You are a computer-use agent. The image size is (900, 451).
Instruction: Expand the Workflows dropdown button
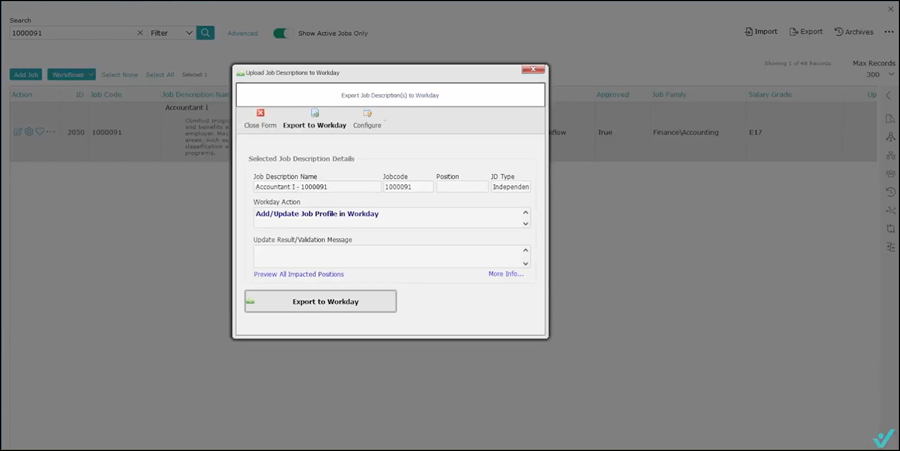(x=72, y=75)
